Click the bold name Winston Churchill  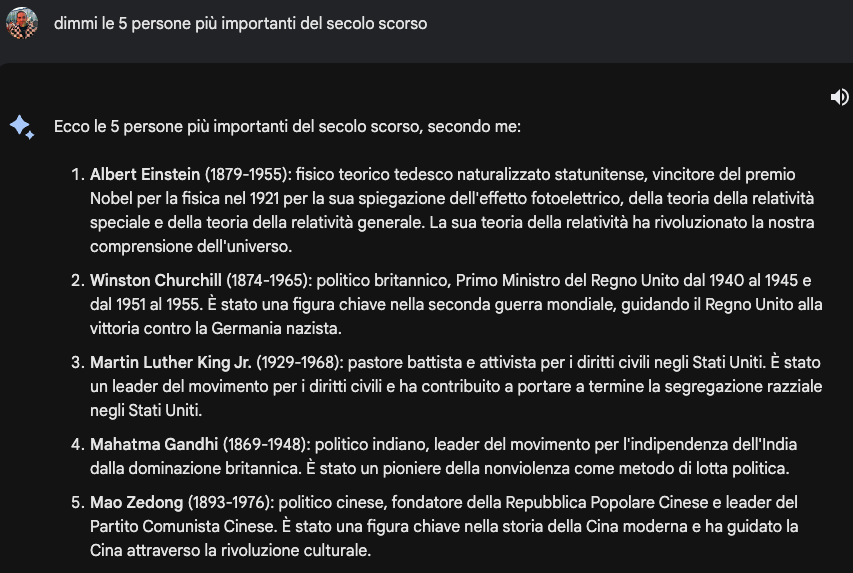(156, 280)
